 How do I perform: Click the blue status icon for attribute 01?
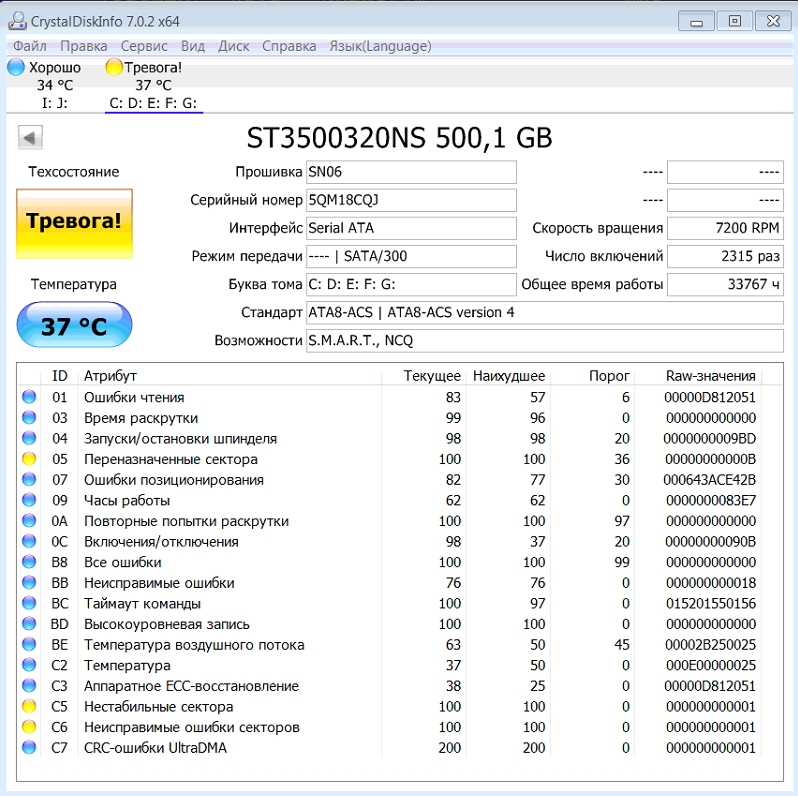(28, 398)
